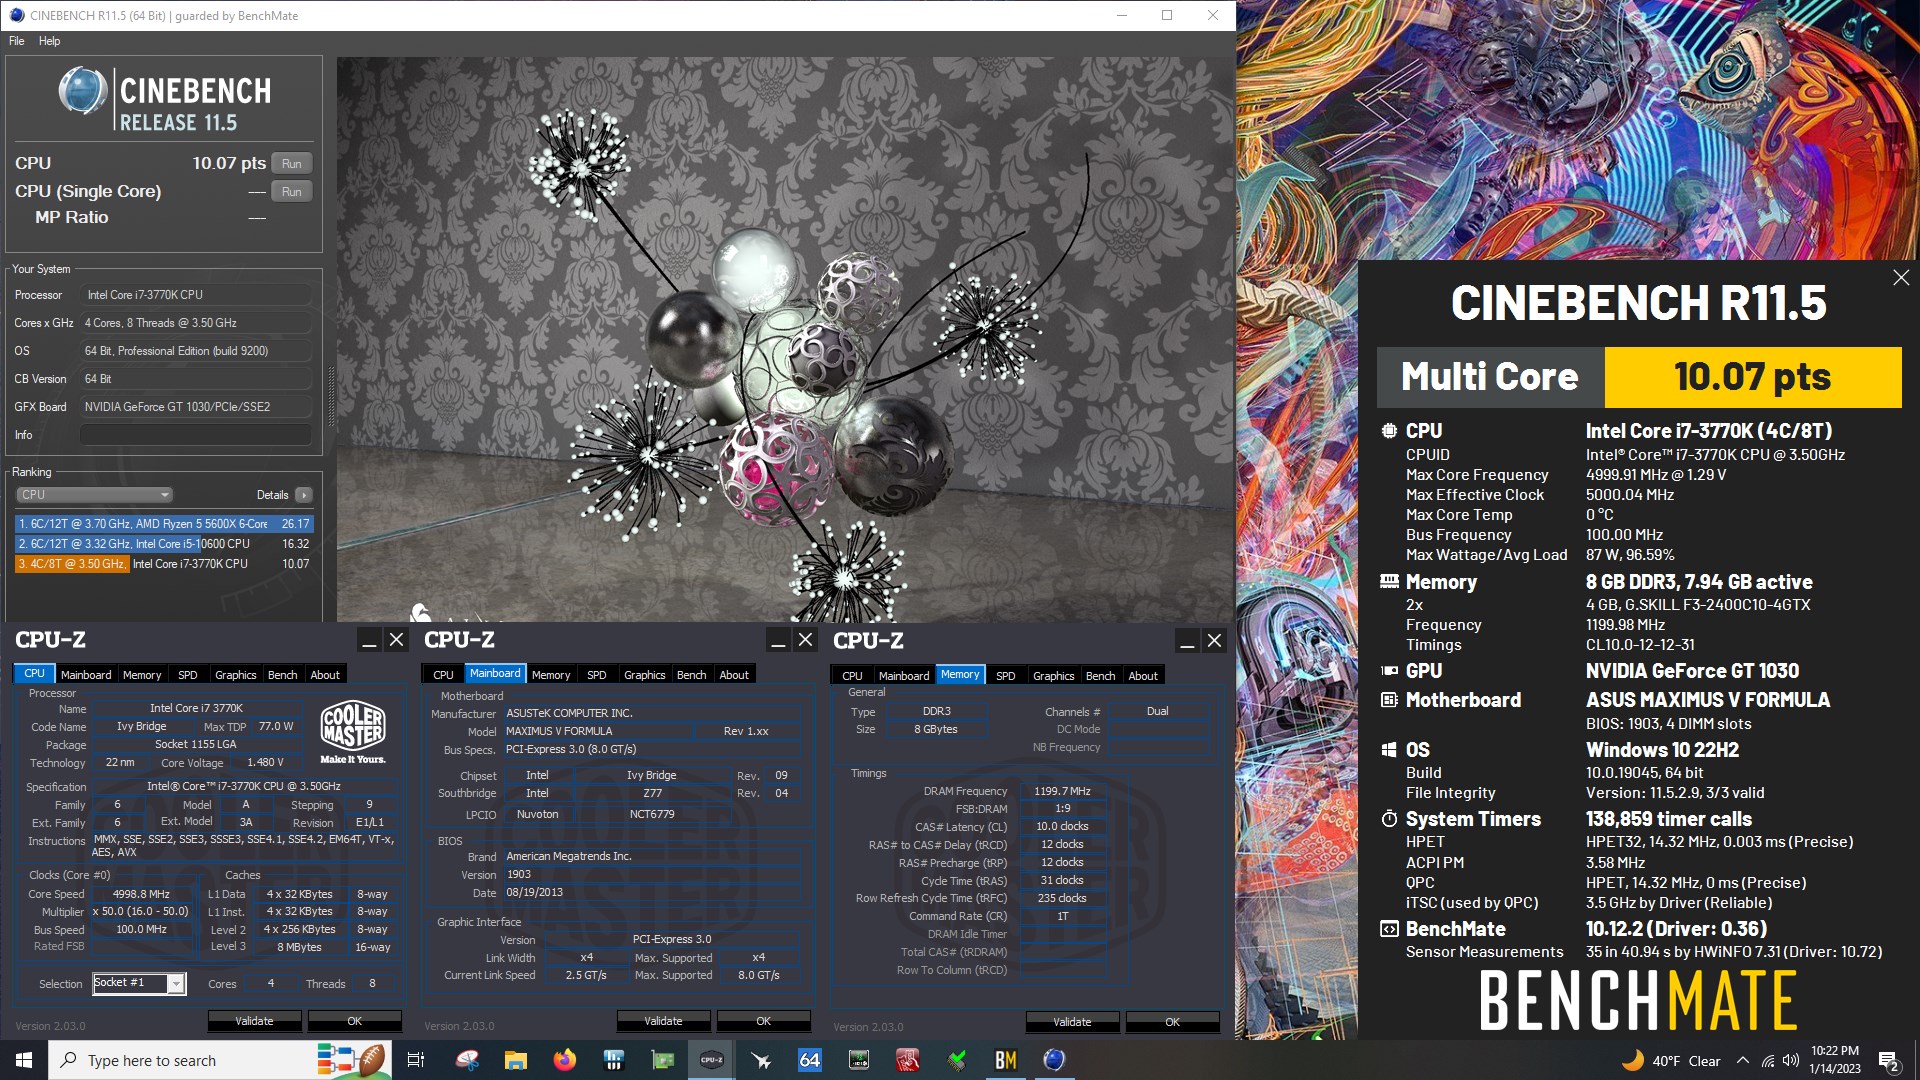Run the CPU multi-core benchmark
The image size is (1920, 1080).
click(x=291, y=163)
